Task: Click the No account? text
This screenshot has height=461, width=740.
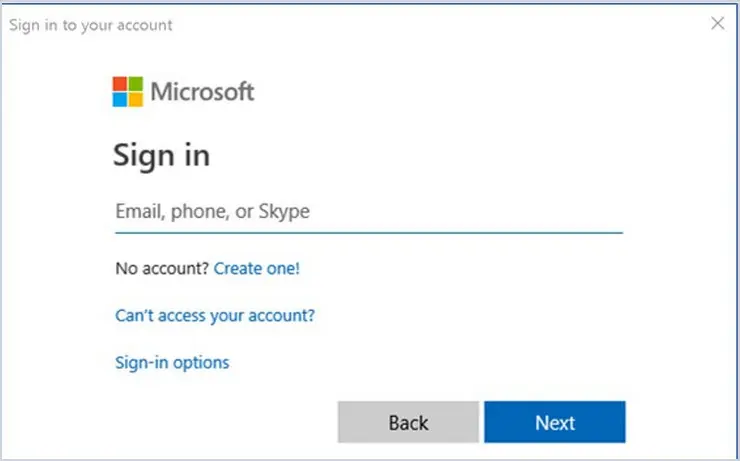Action: (162, 268)
